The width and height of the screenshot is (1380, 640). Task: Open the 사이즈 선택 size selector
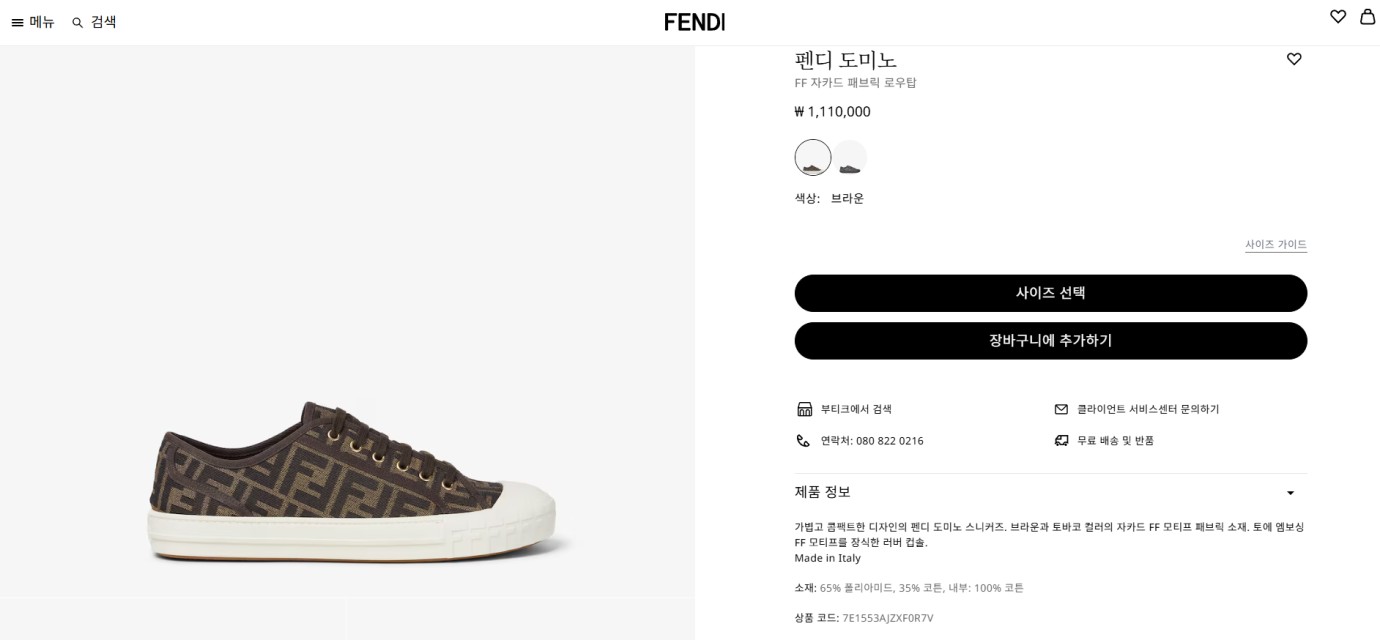(1050, 293)
